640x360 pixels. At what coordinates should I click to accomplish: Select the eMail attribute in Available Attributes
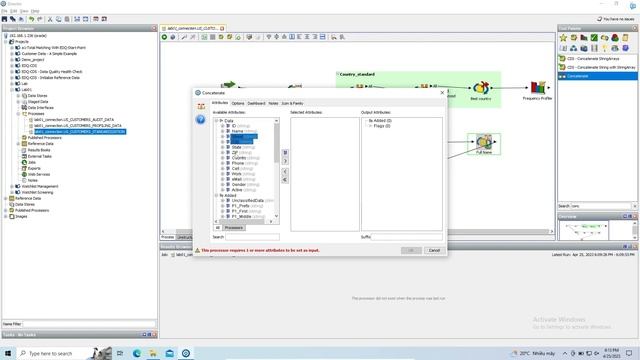coord(237,179)
